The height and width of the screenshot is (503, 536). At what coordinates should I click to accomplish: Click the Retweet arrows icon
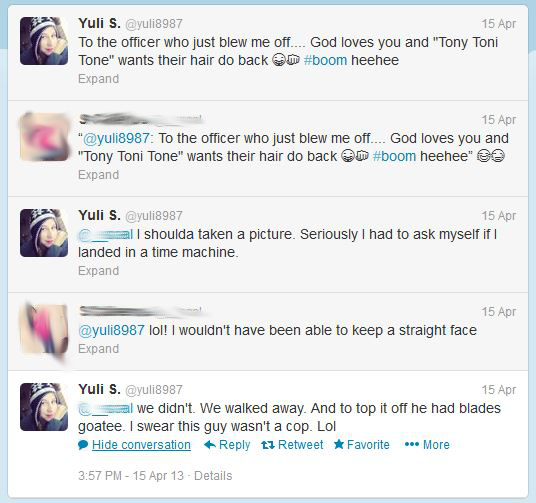point(268,445)
